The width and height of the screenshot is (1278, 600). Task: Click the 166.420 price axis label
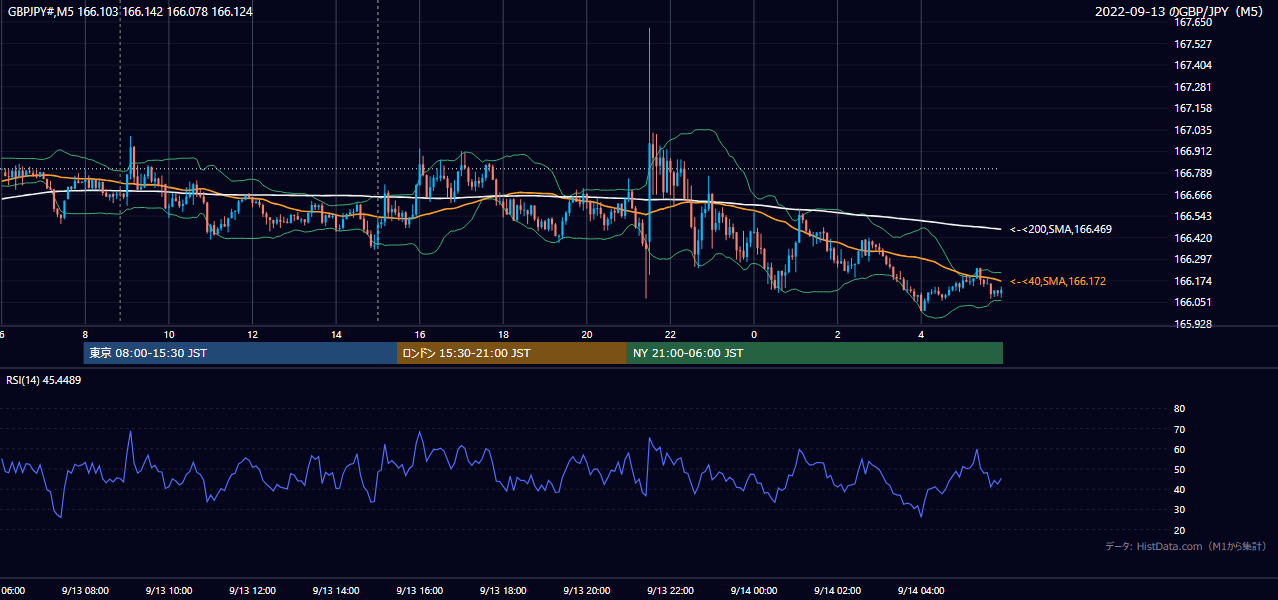coord(1192,238)
